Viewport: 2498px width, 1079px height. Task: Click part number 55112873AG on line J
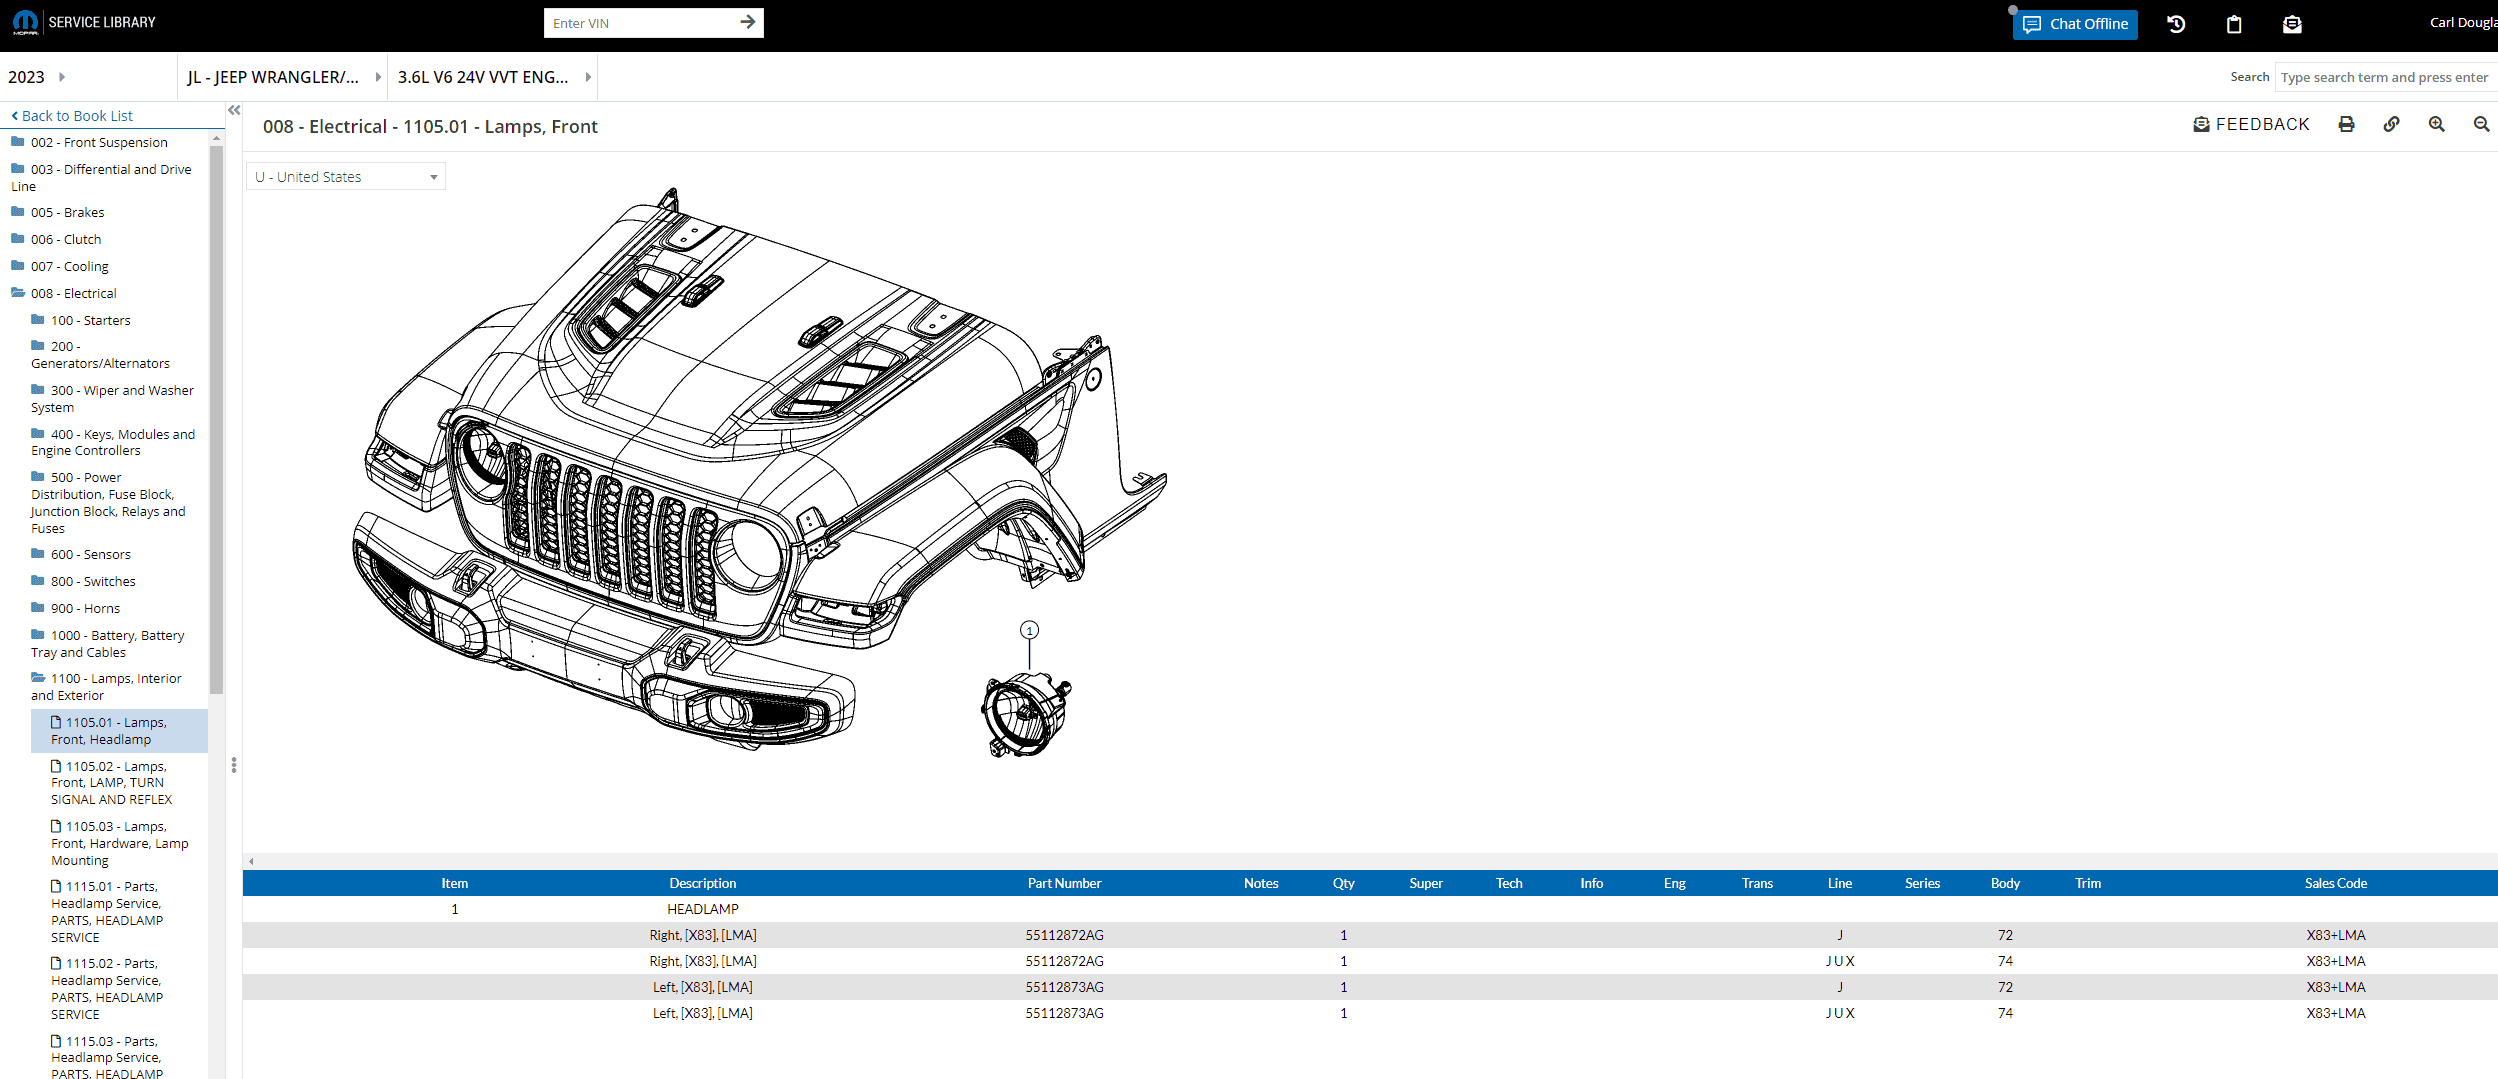tap(1064, 987)
